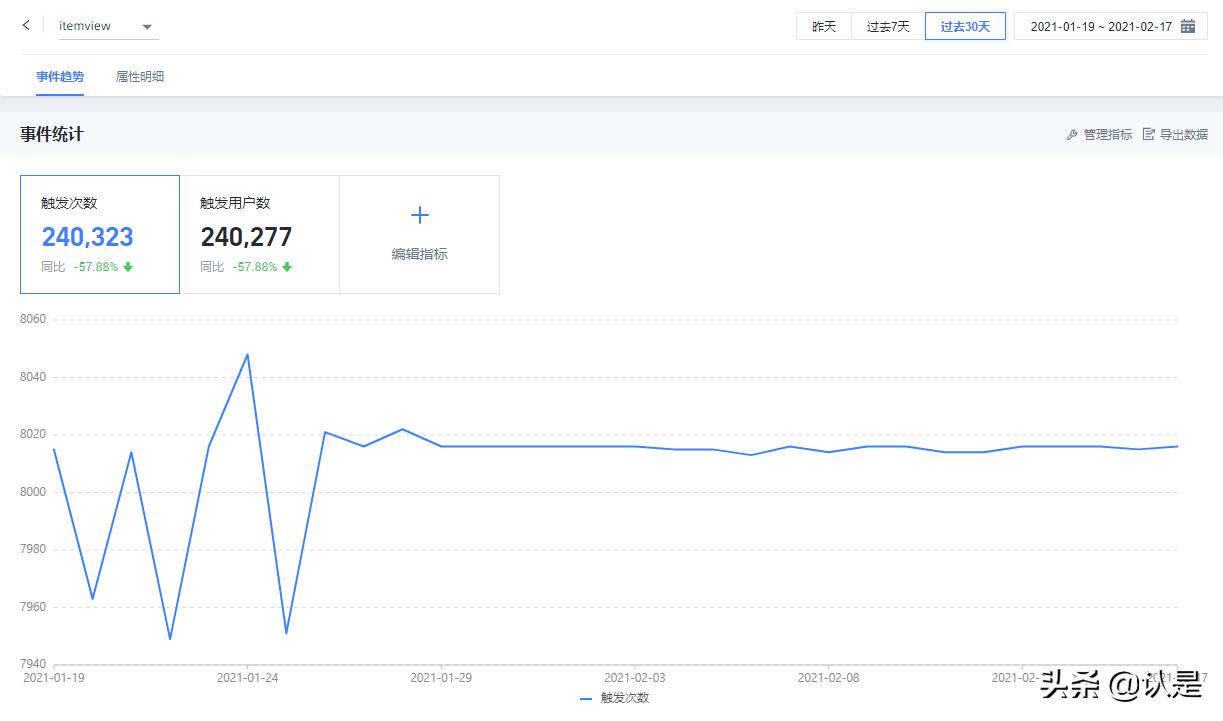Click the wrench icon next to 管理指标
Image resolution: width=1223 pixels, height=721 pixels.
point(1071,133)
